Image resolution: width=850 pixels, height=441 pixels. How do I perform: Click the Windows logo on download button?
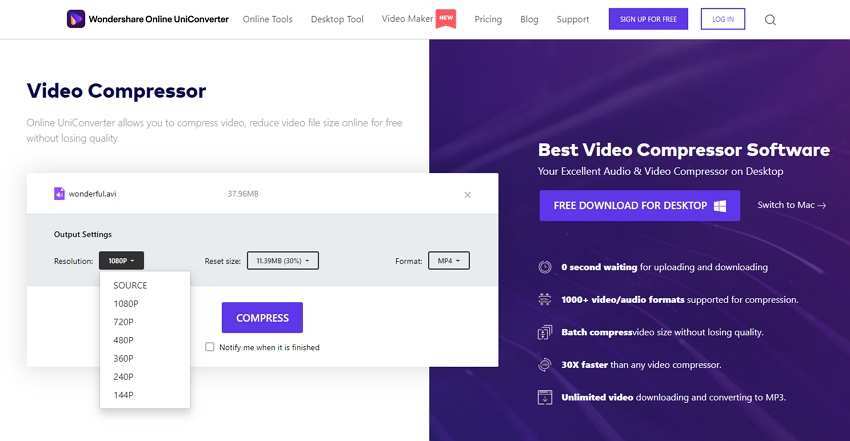pos(719,206)
